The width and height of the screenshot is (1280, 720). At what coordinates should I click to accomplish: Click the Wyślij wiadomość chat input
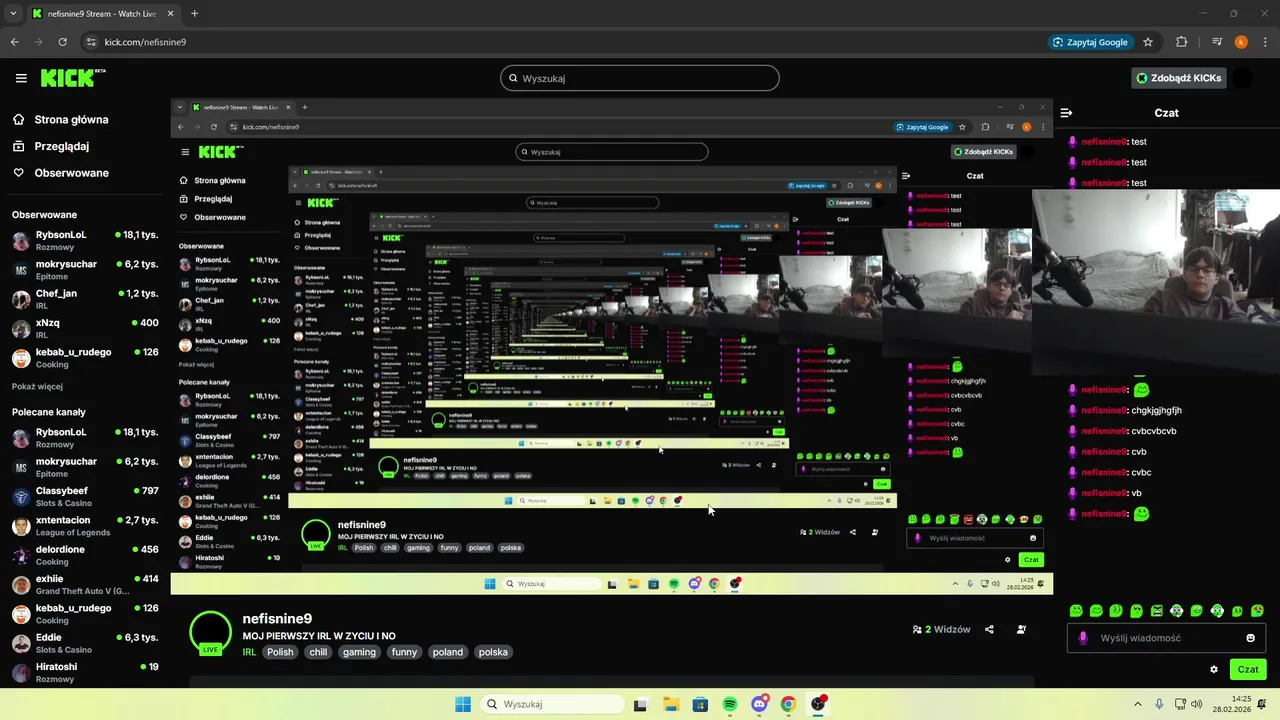point(1166,638)
